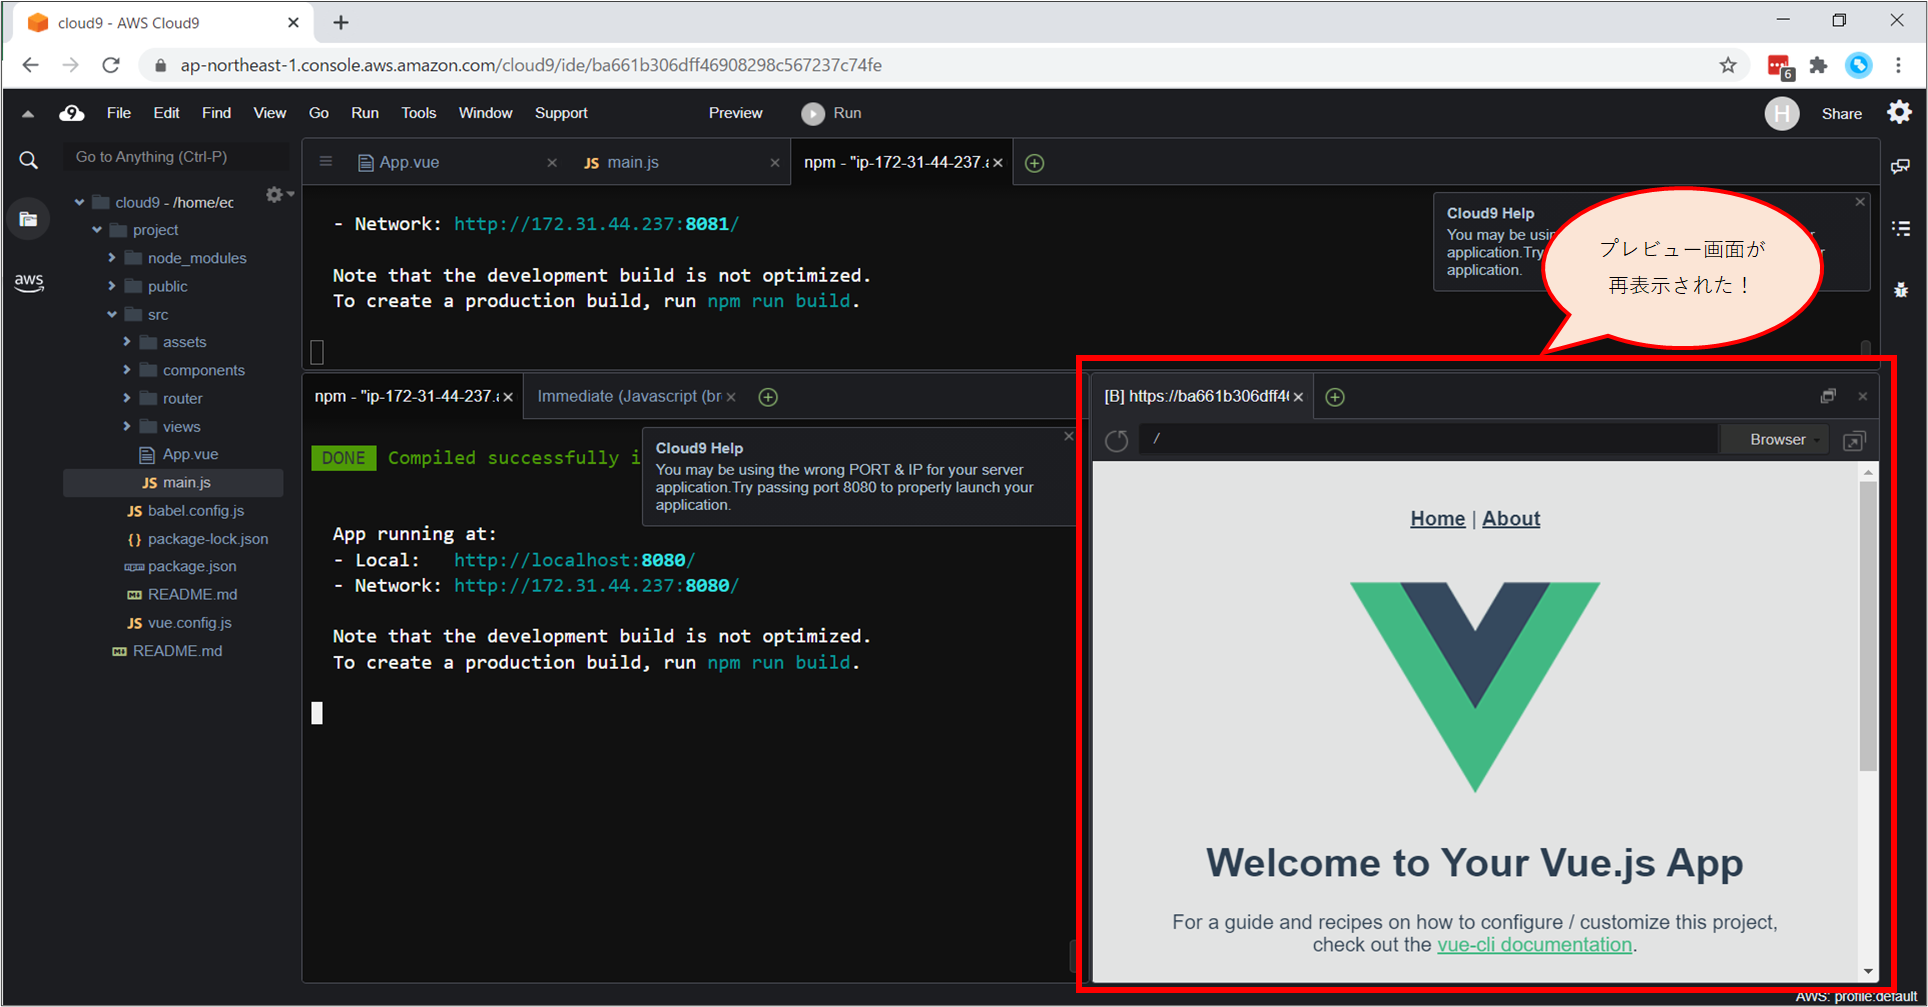Click the Share button
This screenshot has width=1928, height=1007.
pos(1841,114)
